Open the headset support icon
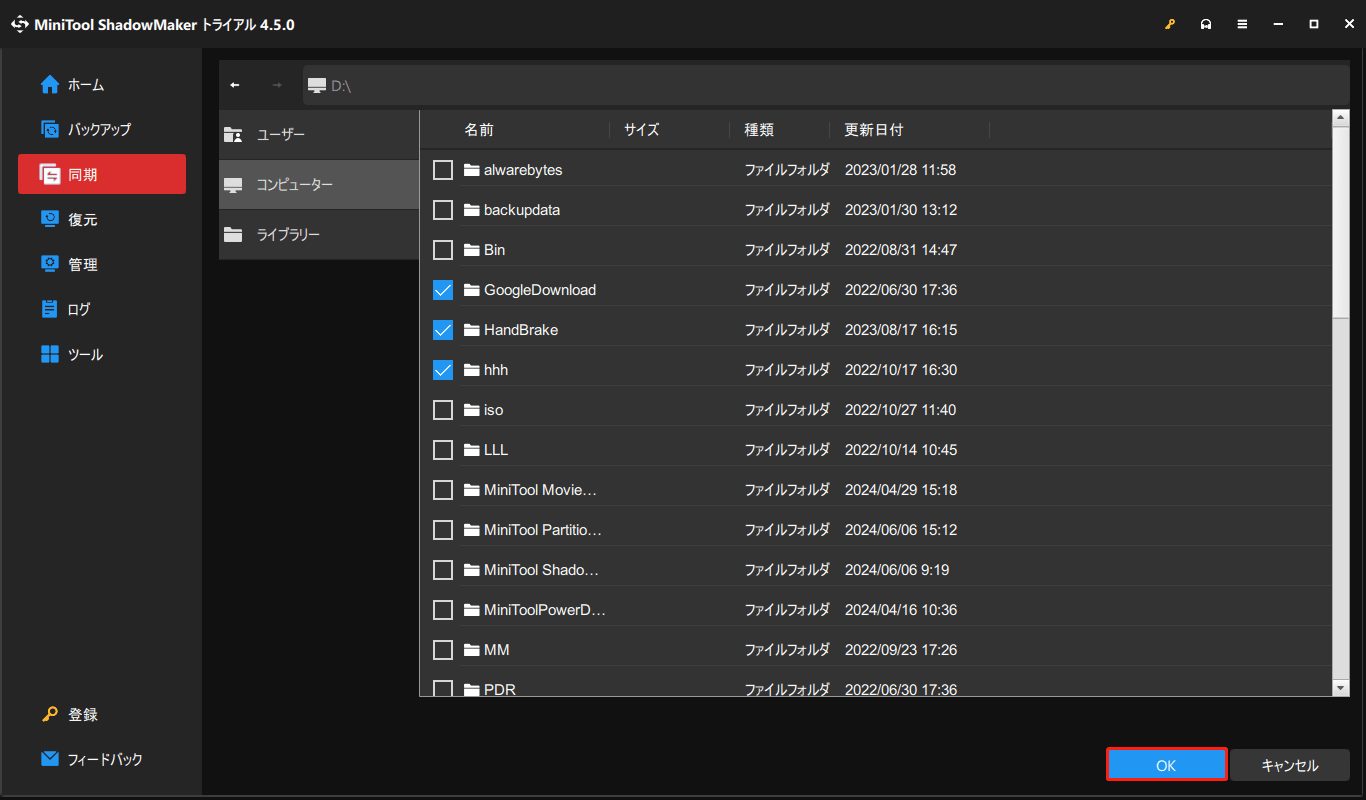 click(1206, 24)
